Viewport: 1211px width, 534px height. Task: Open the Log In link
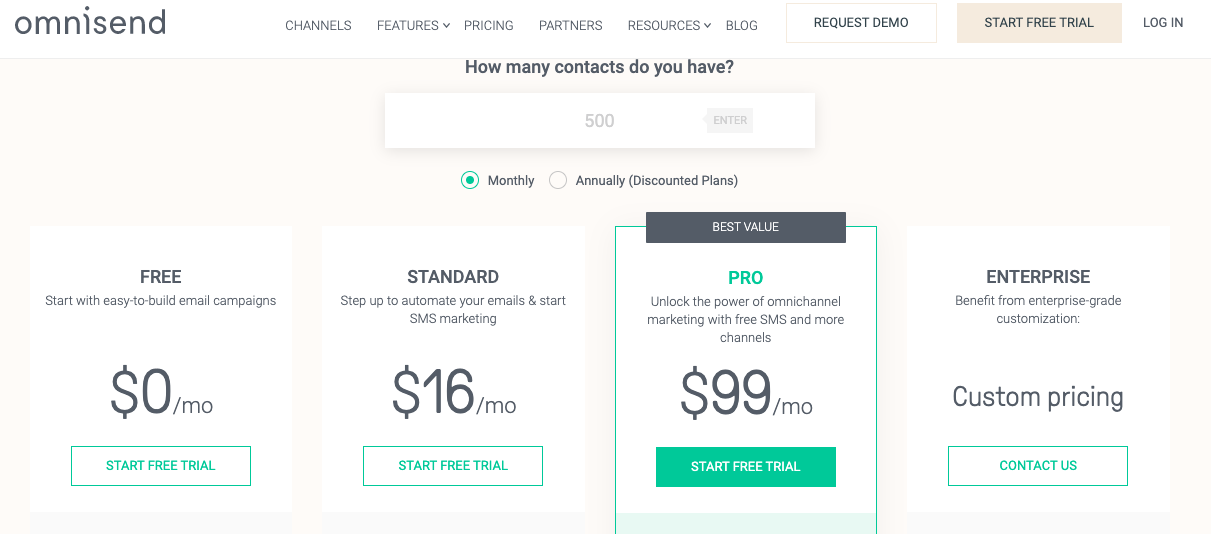click(x=1163, y=23)
